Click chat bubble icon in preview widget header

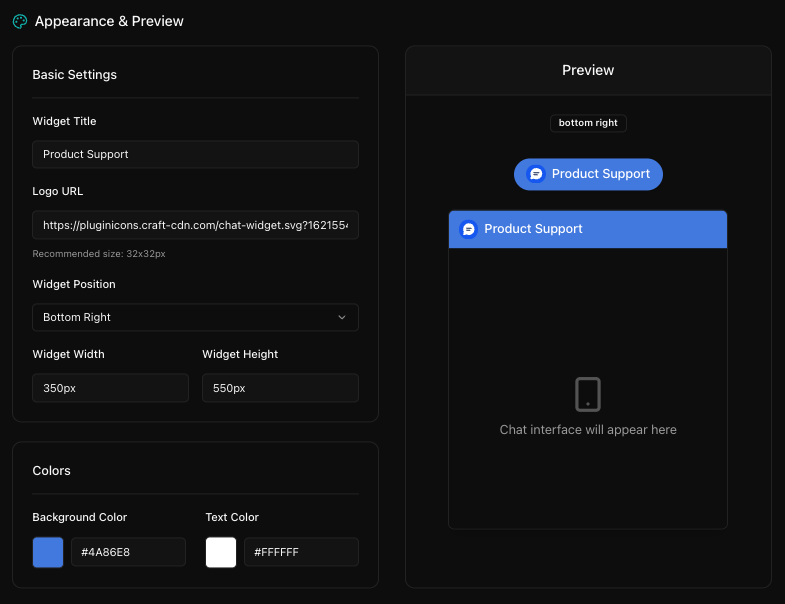469,229
